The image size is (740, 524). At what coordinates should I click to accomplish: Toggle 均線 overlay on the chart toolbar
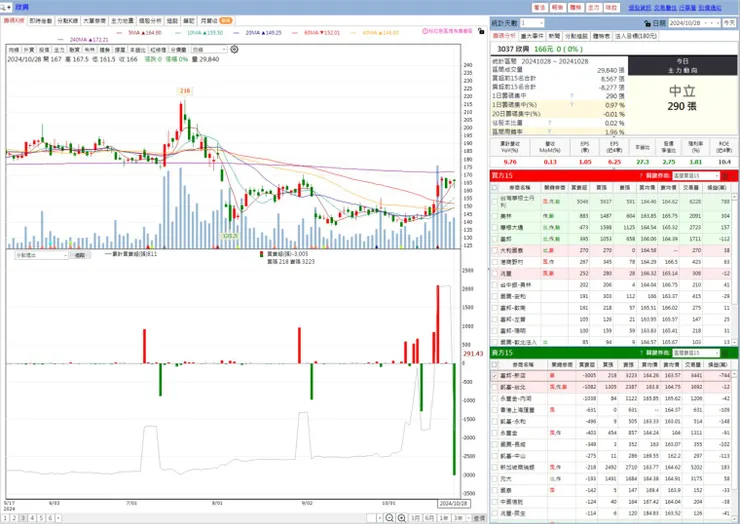pyautogui.click(x=14, y=50)
